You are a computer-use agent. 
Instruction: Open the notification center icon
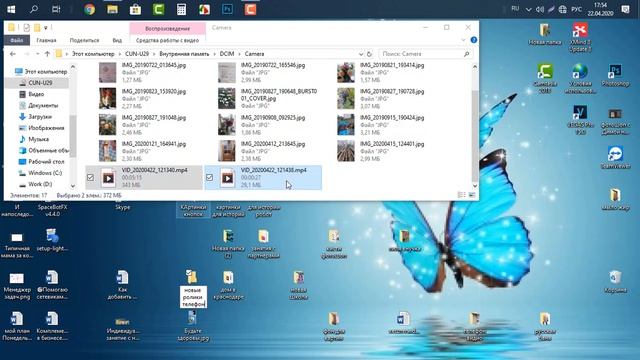coord(625,9)
